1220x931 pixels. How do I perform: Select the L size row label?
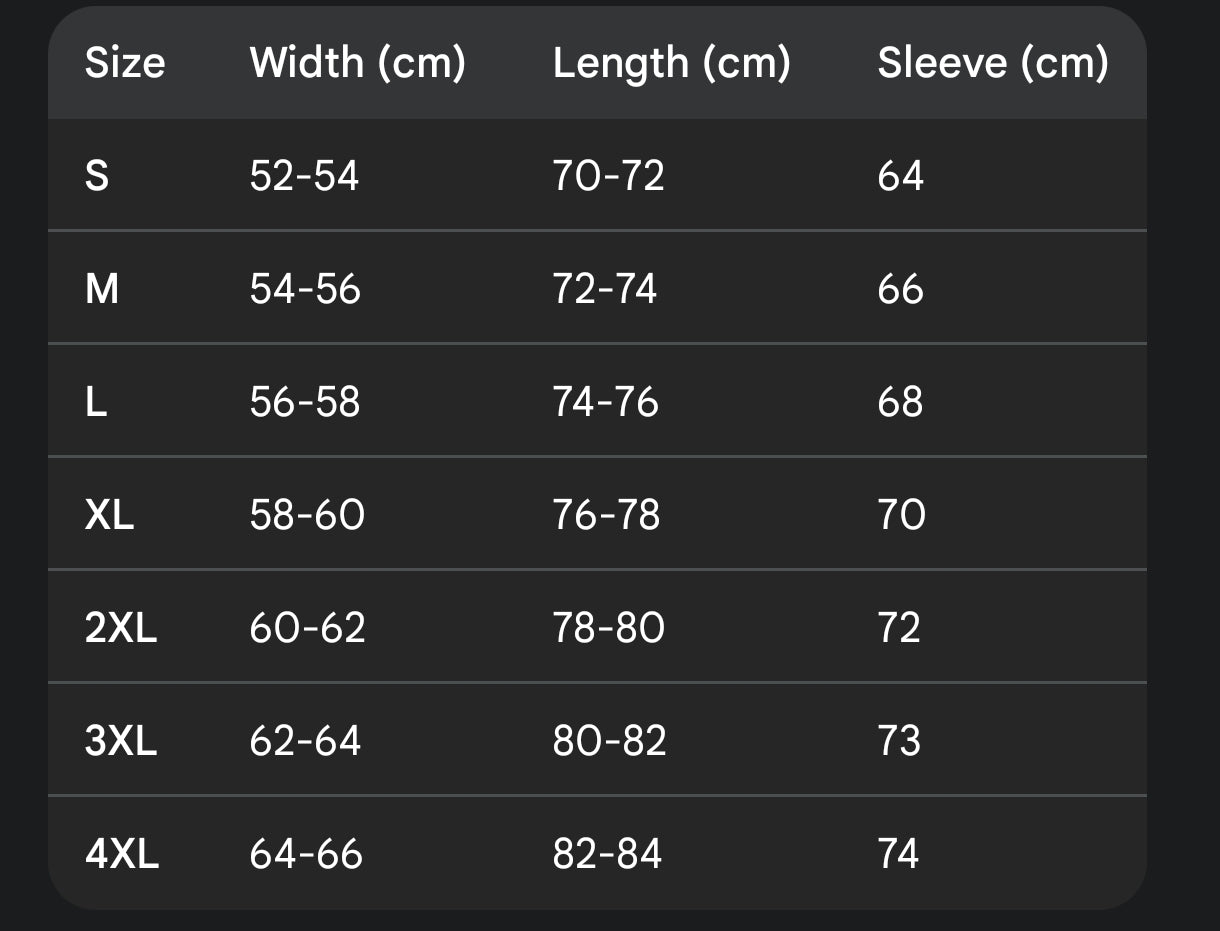point(96,402)
